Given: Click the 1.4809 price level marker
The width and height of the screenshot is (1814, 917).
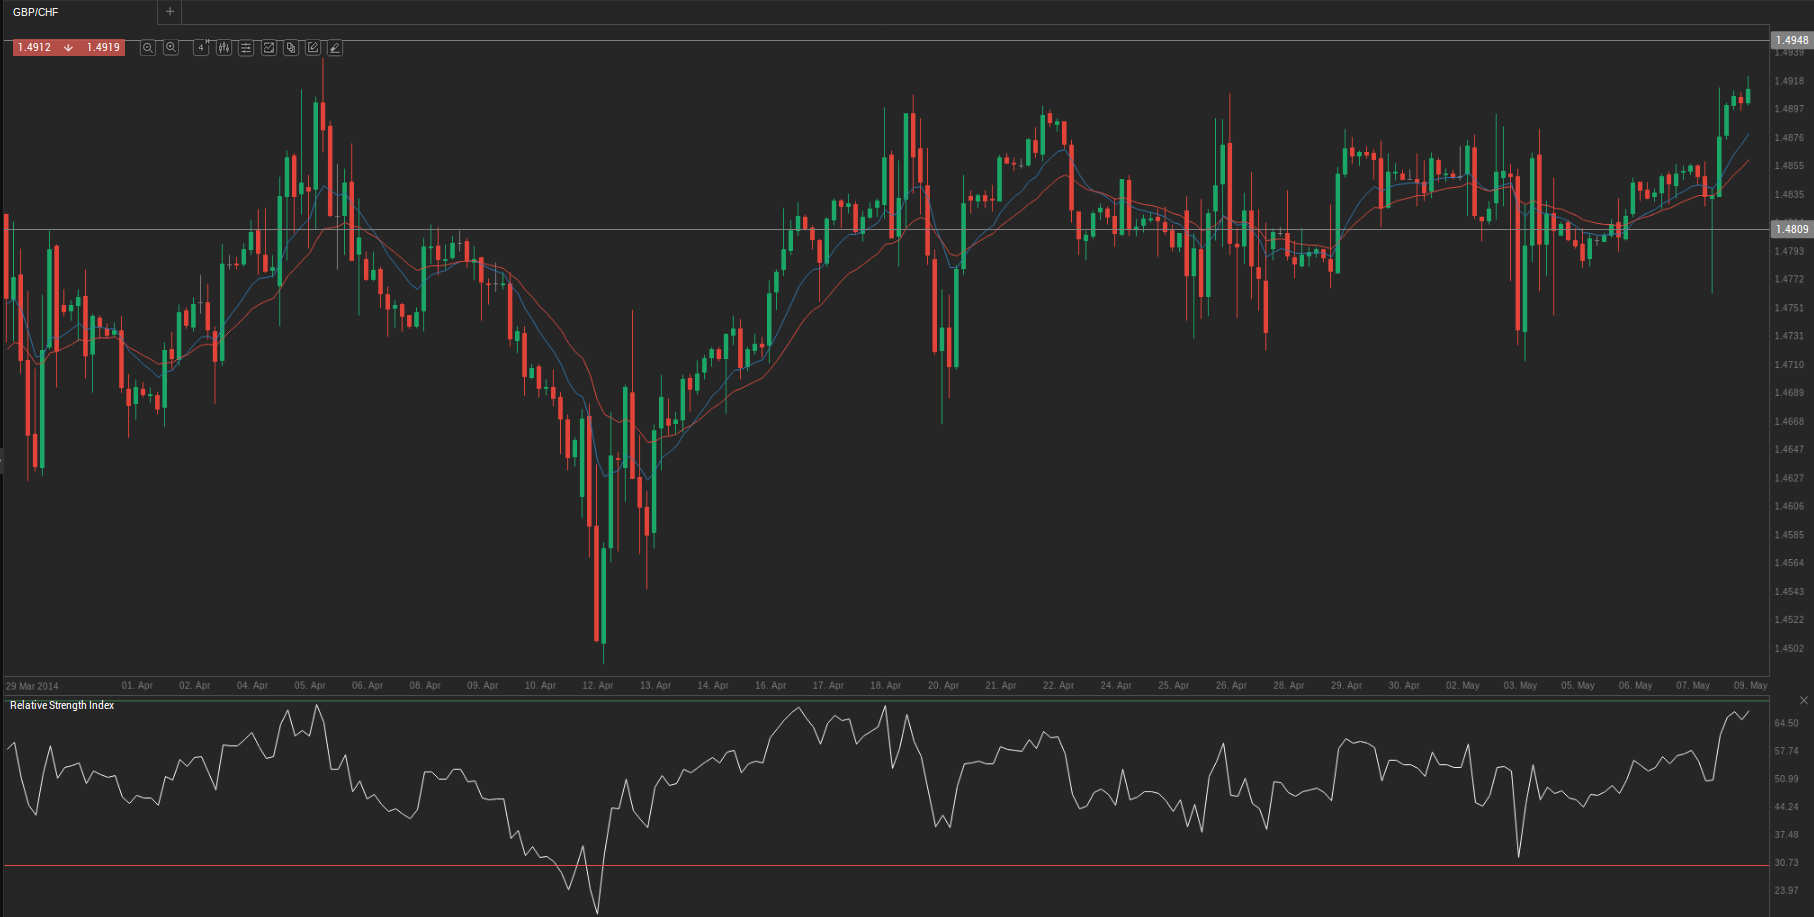Looking at the screenshot, I should pos(1791,229).
